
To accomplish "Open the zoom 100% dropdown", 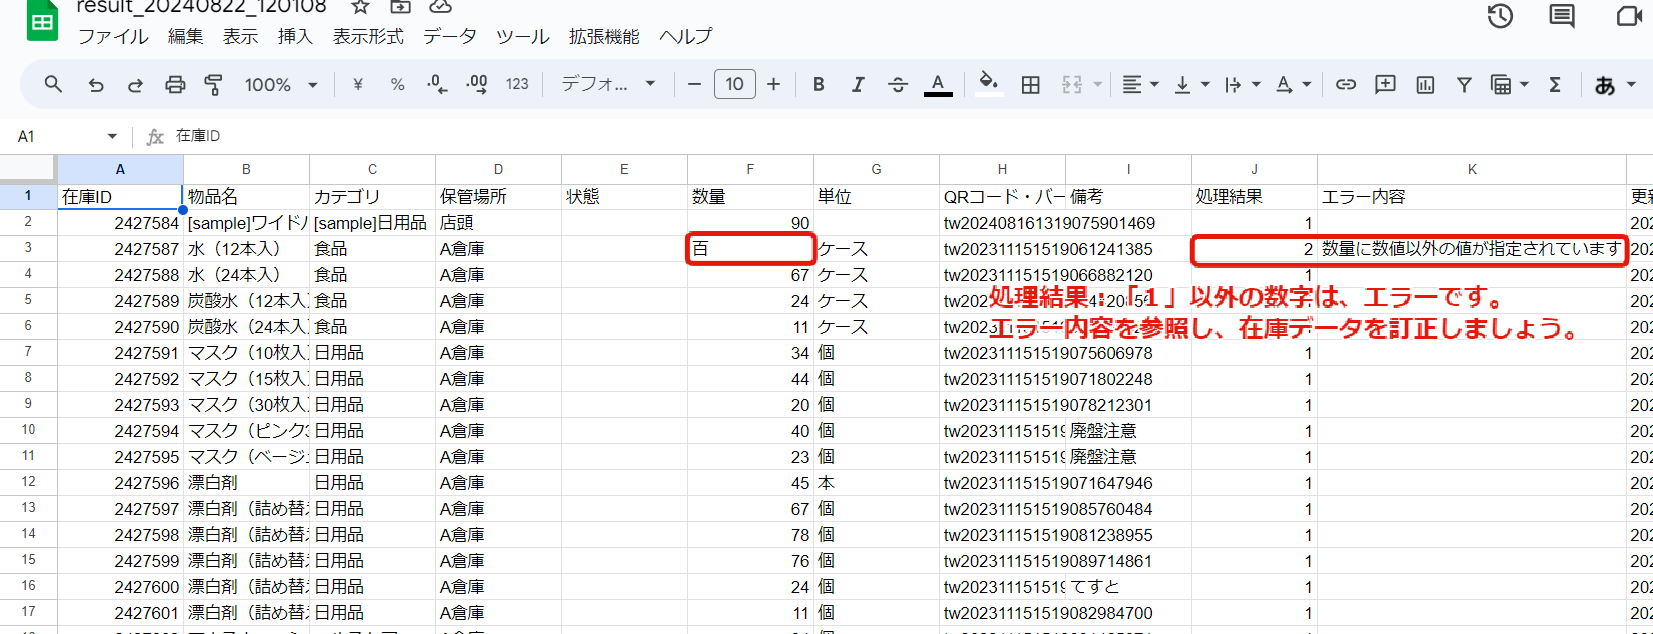I will click(x=281, y=85).
